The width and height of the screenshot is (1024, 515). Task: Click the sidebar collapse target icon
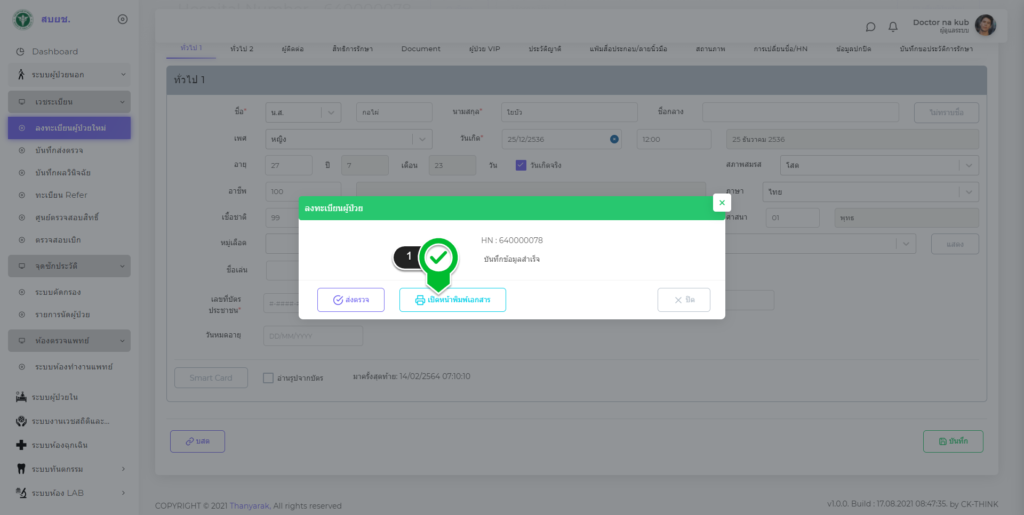122,19
